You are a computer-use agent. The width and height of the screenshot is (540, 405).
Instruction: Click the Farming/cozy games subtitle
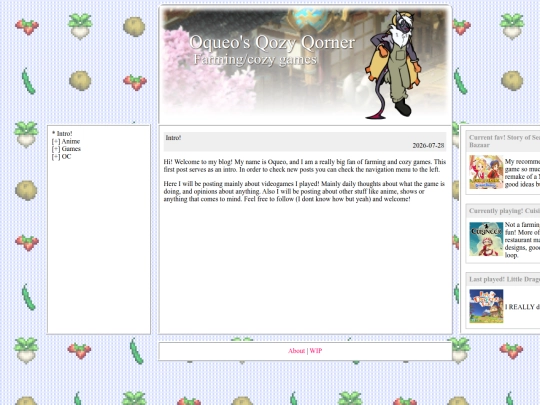coord(255,60)
